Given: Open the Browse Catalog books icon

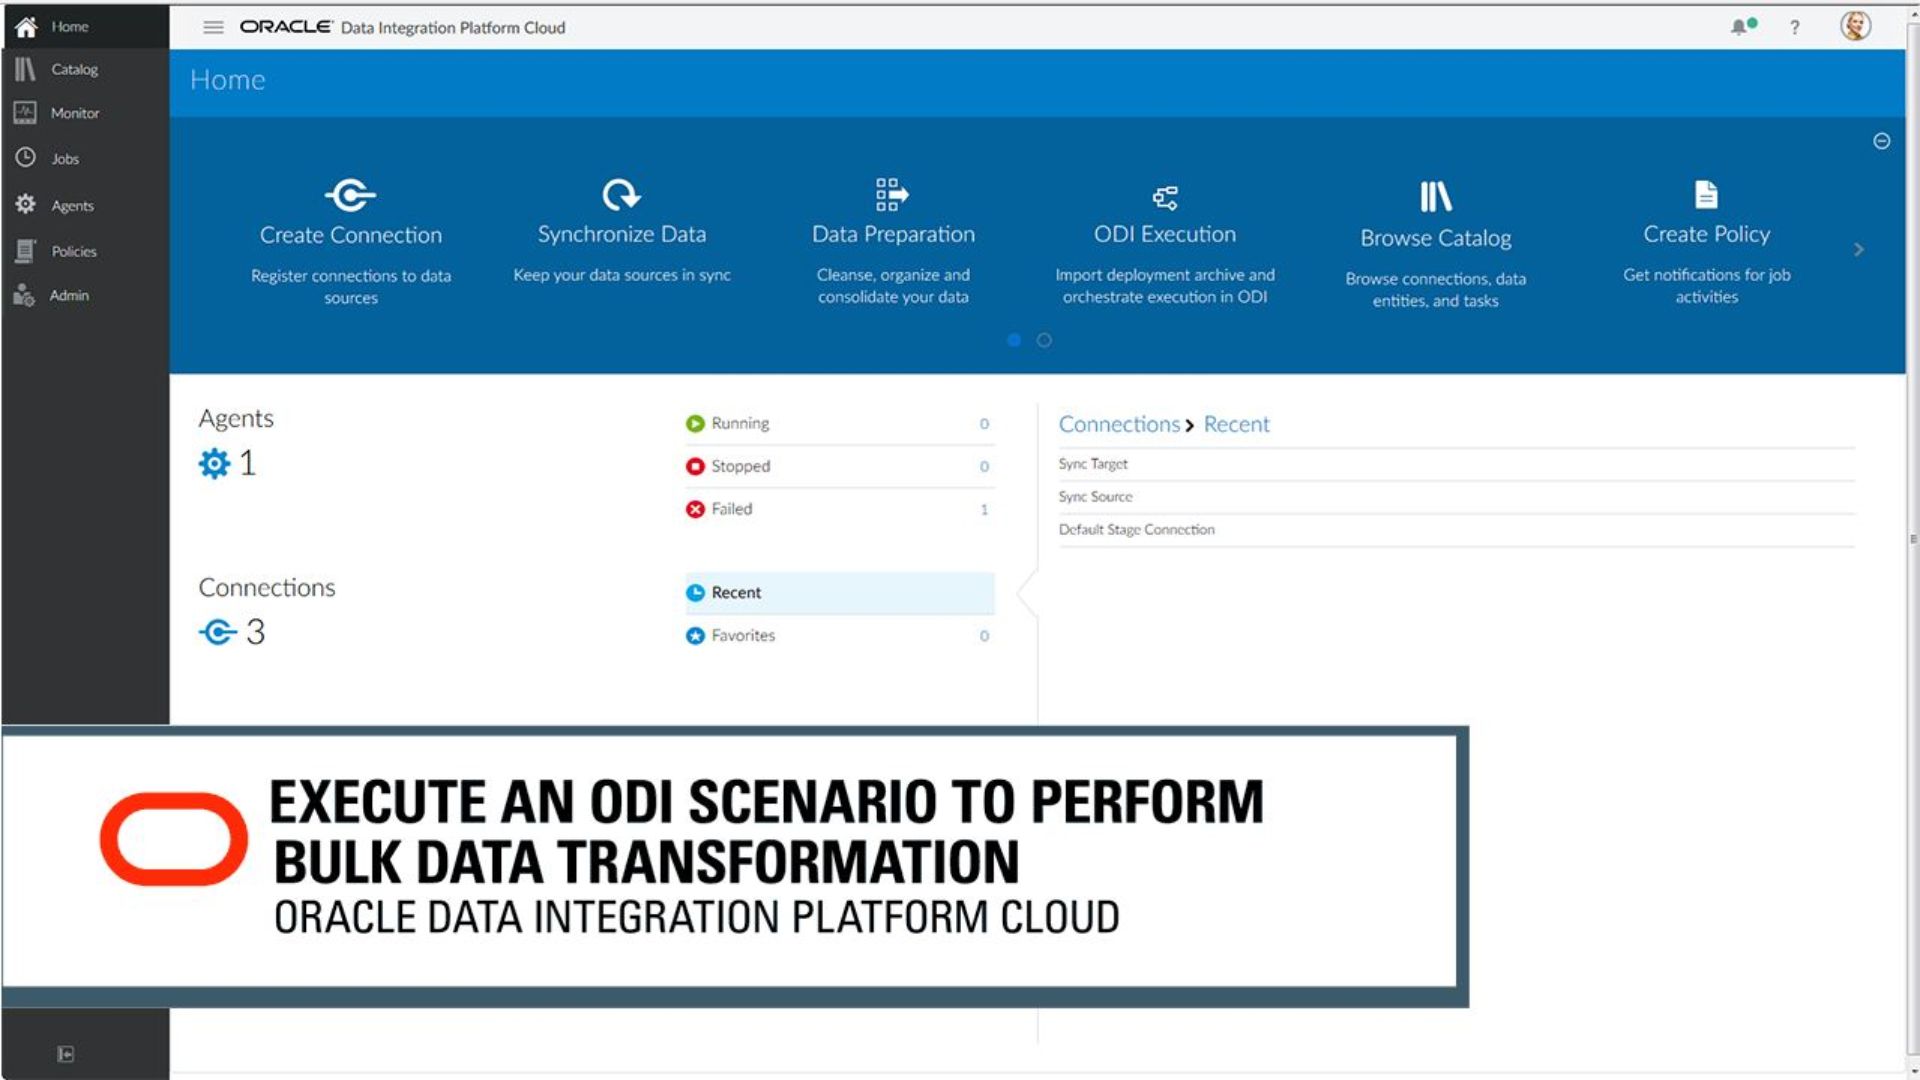Looking at the screenshot, I should point(1435,197).
